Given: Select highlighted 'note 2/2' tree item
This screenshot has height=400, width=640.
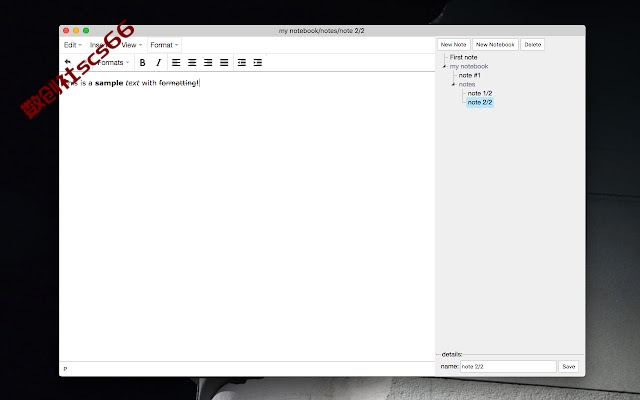Looking at the screenshot, I should 480,102.
